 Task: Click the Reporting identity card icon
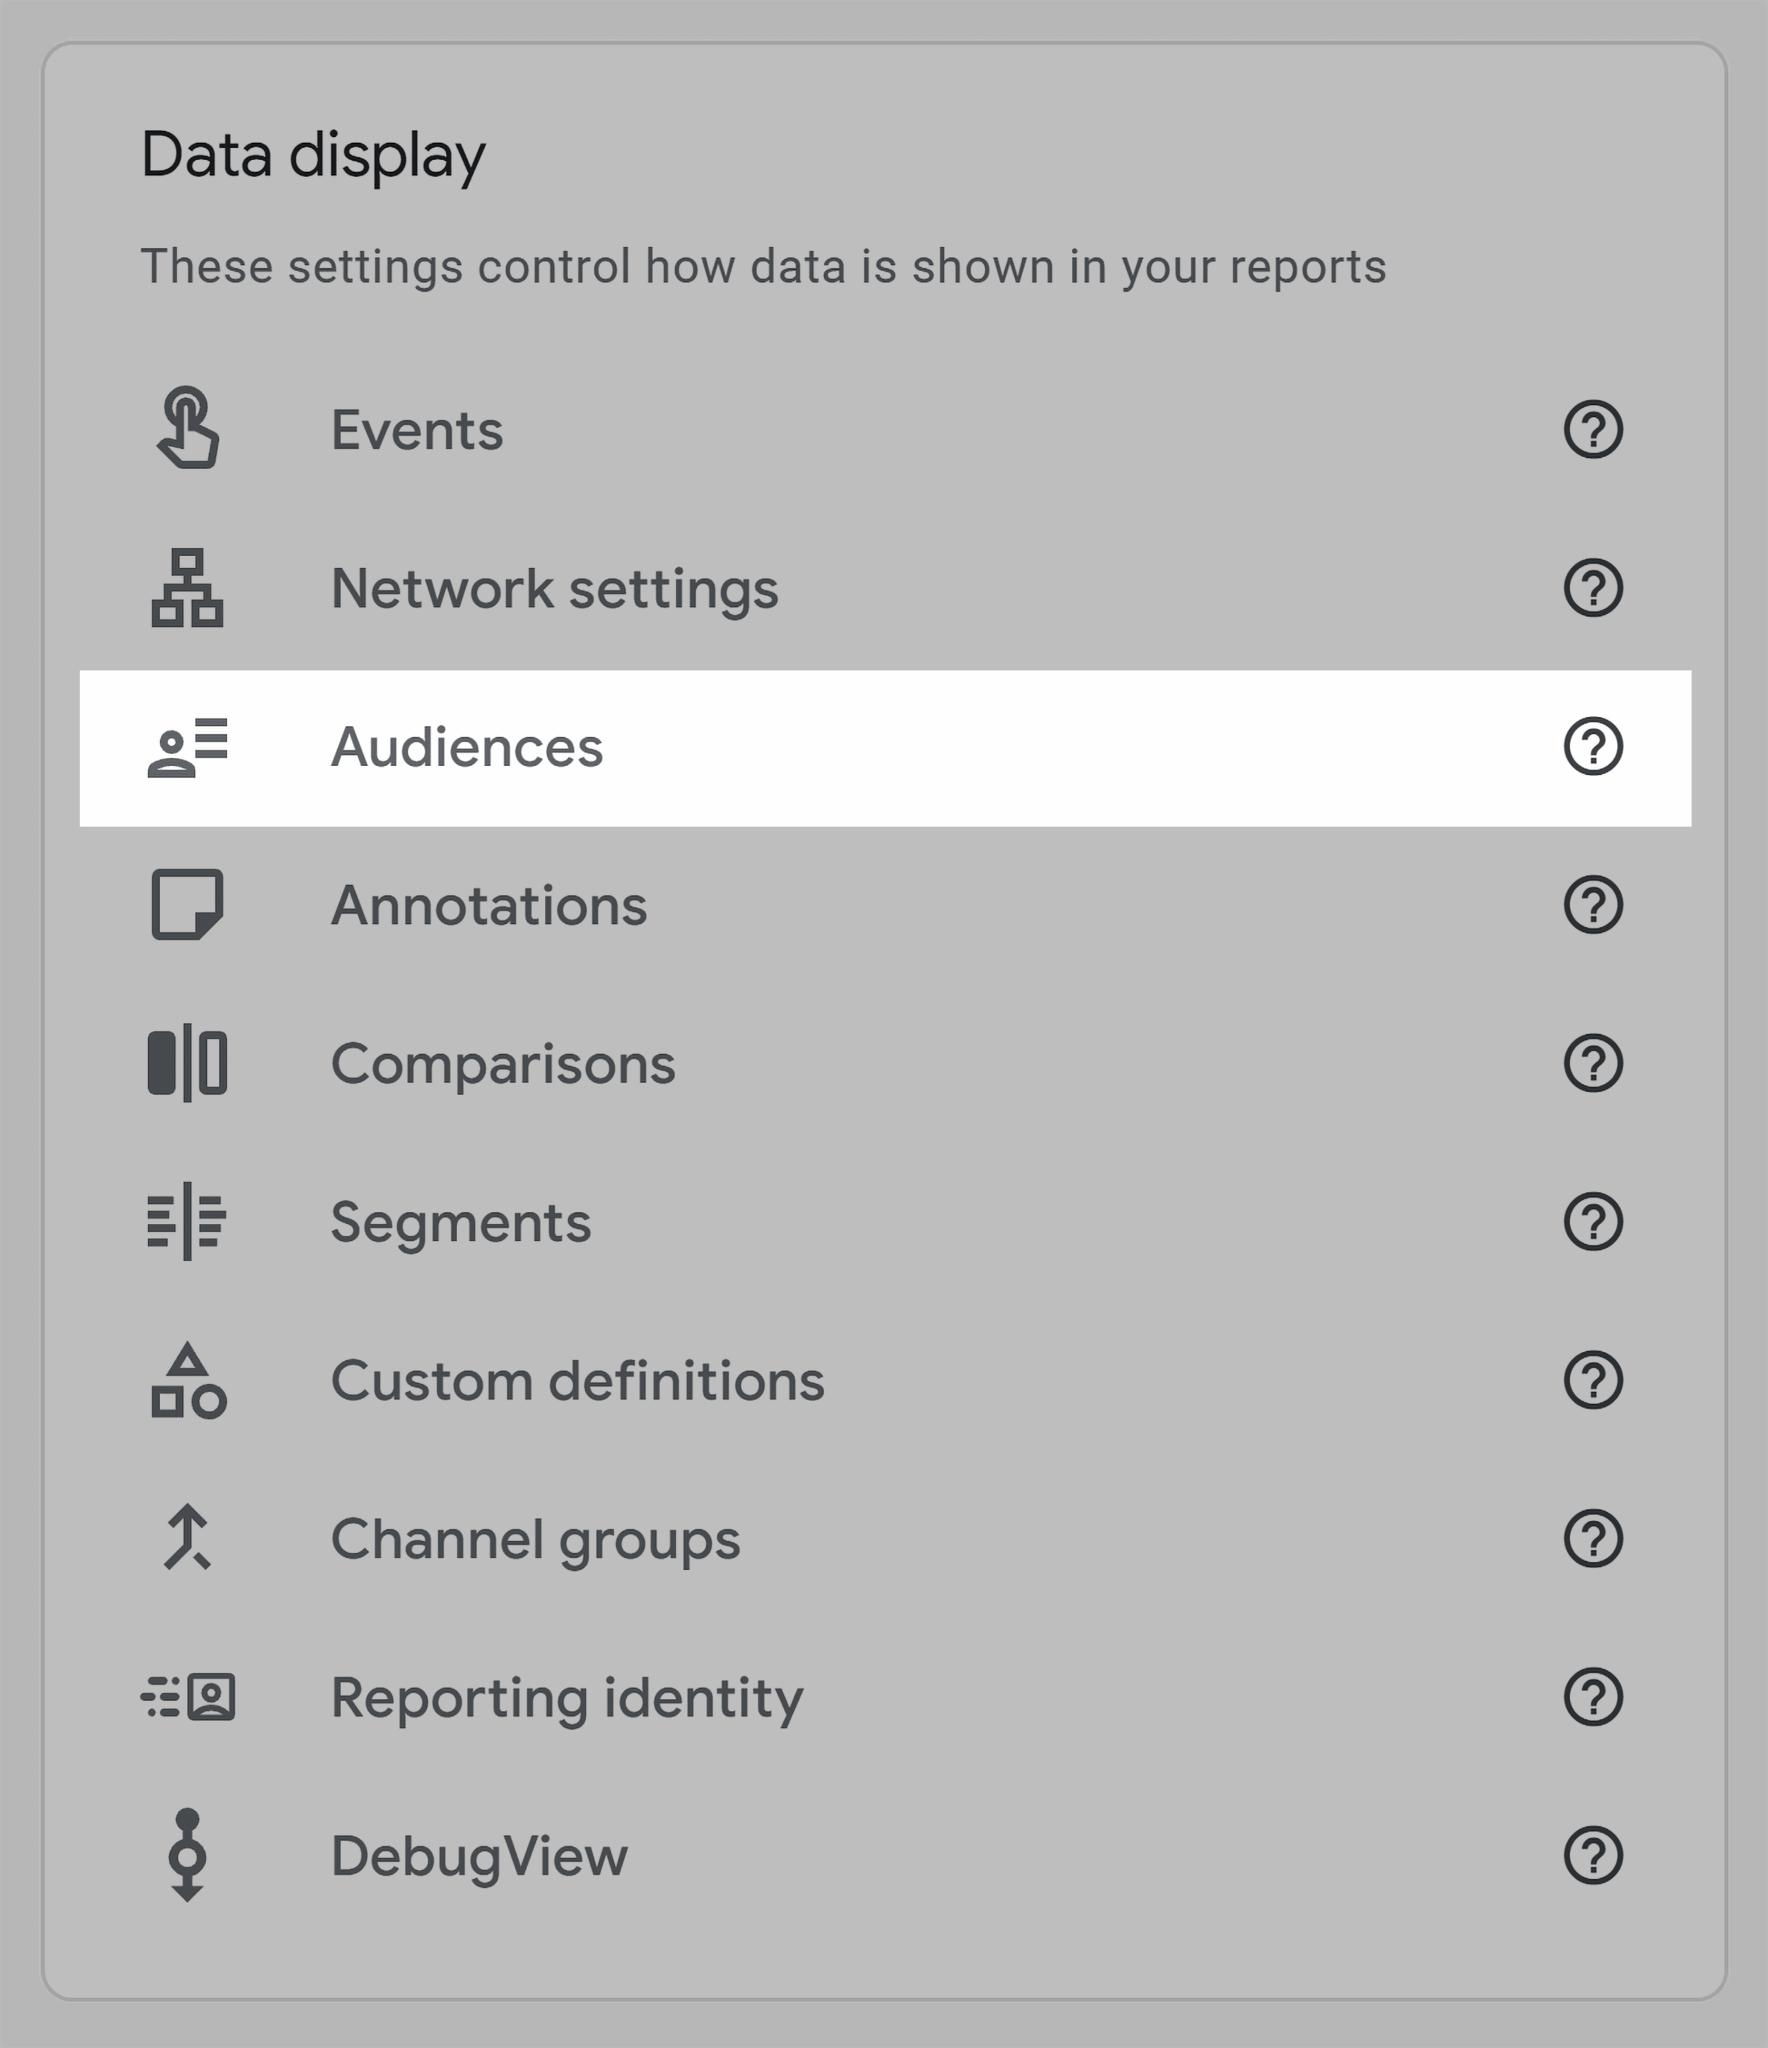188,1697
